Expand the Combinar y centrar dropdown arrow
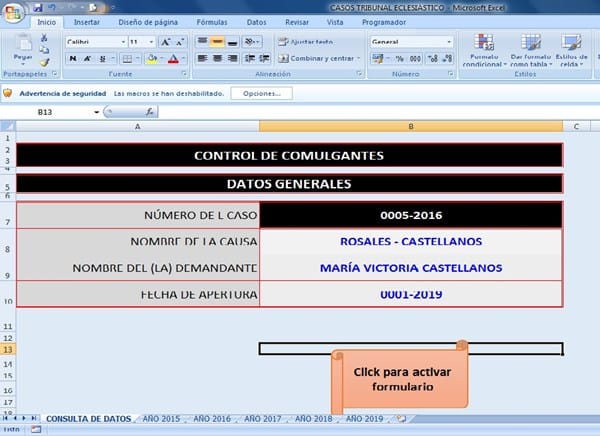Viewport: 600px width, 436px height. (359, 59)
